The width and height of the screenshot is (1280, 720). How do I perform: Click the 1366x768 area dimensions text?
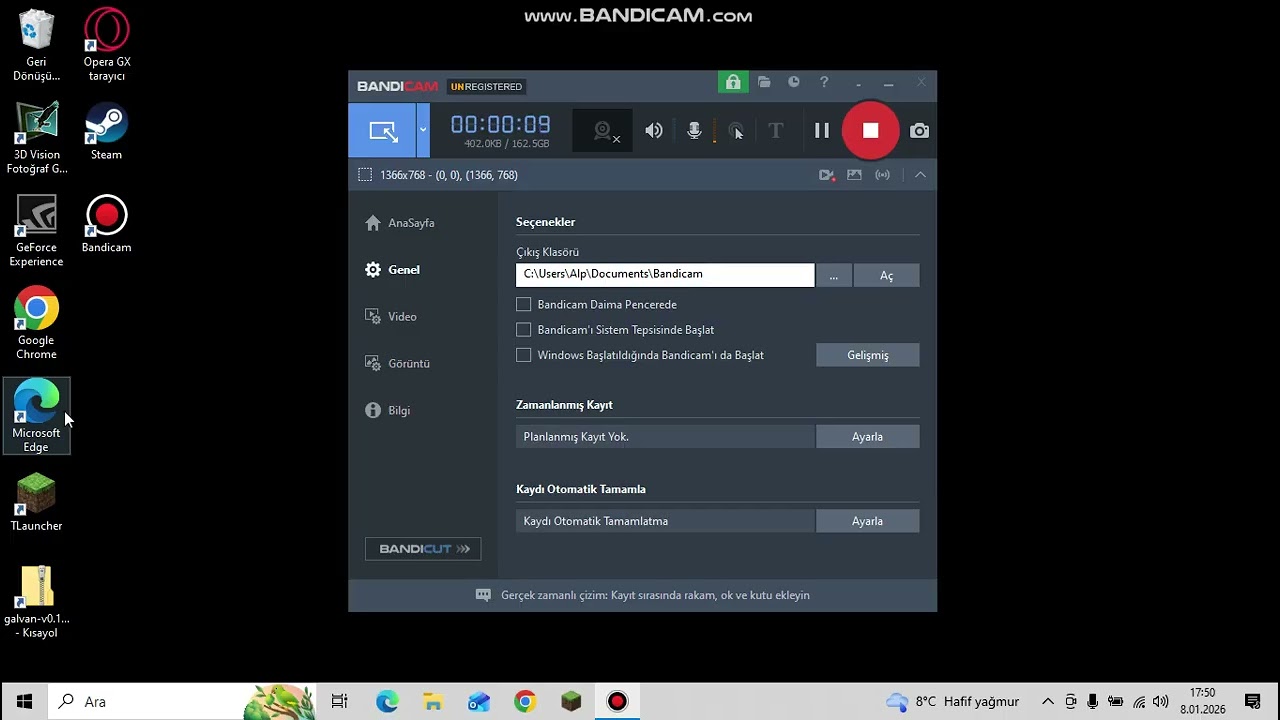tap(449, 175)
